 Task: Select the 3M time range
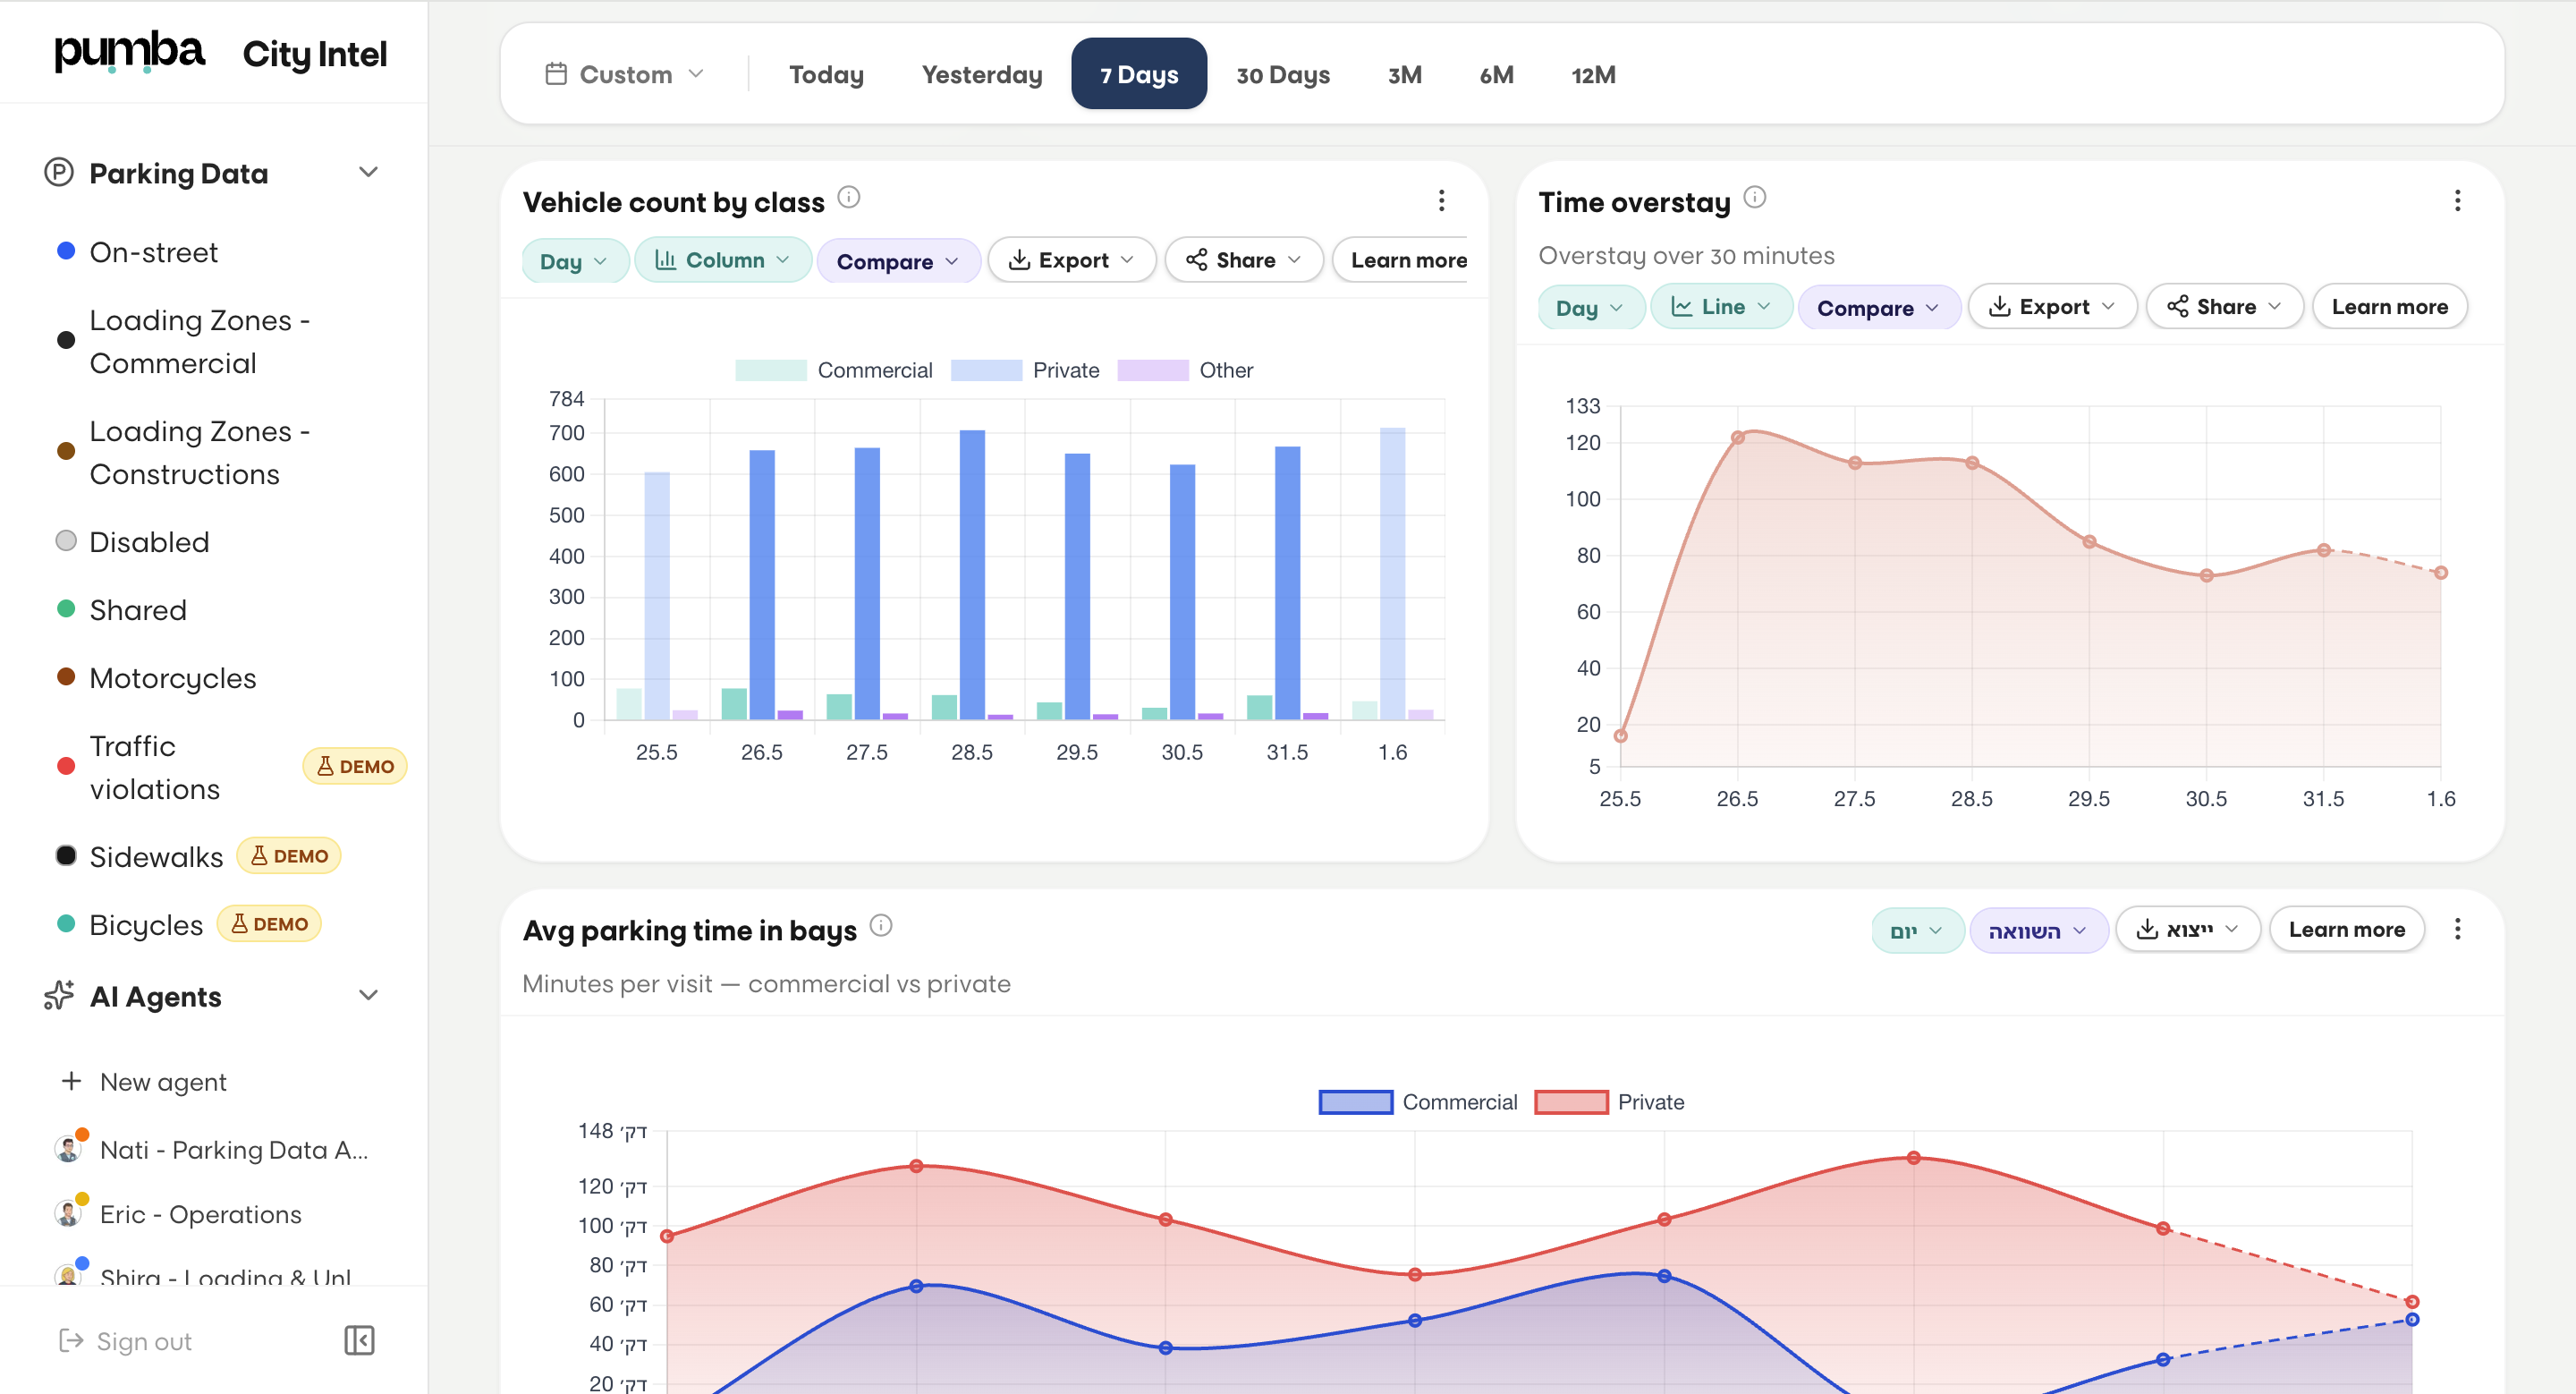click(x=1405, y=74)
